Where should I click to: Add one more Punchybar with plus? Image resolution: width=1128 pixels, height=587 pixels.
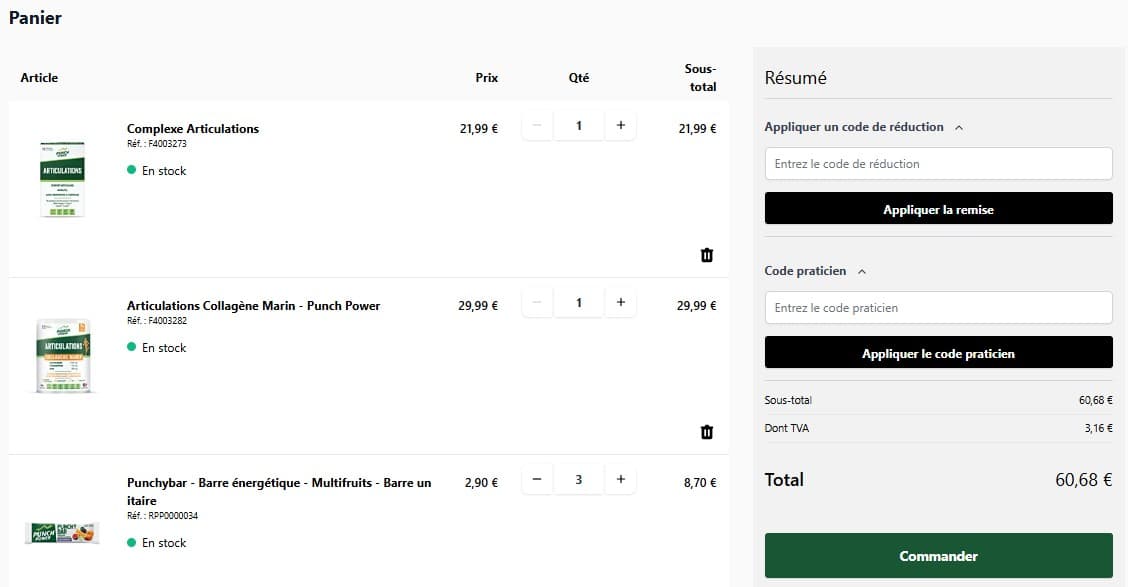pyautogui.click(x=620, y=480)
